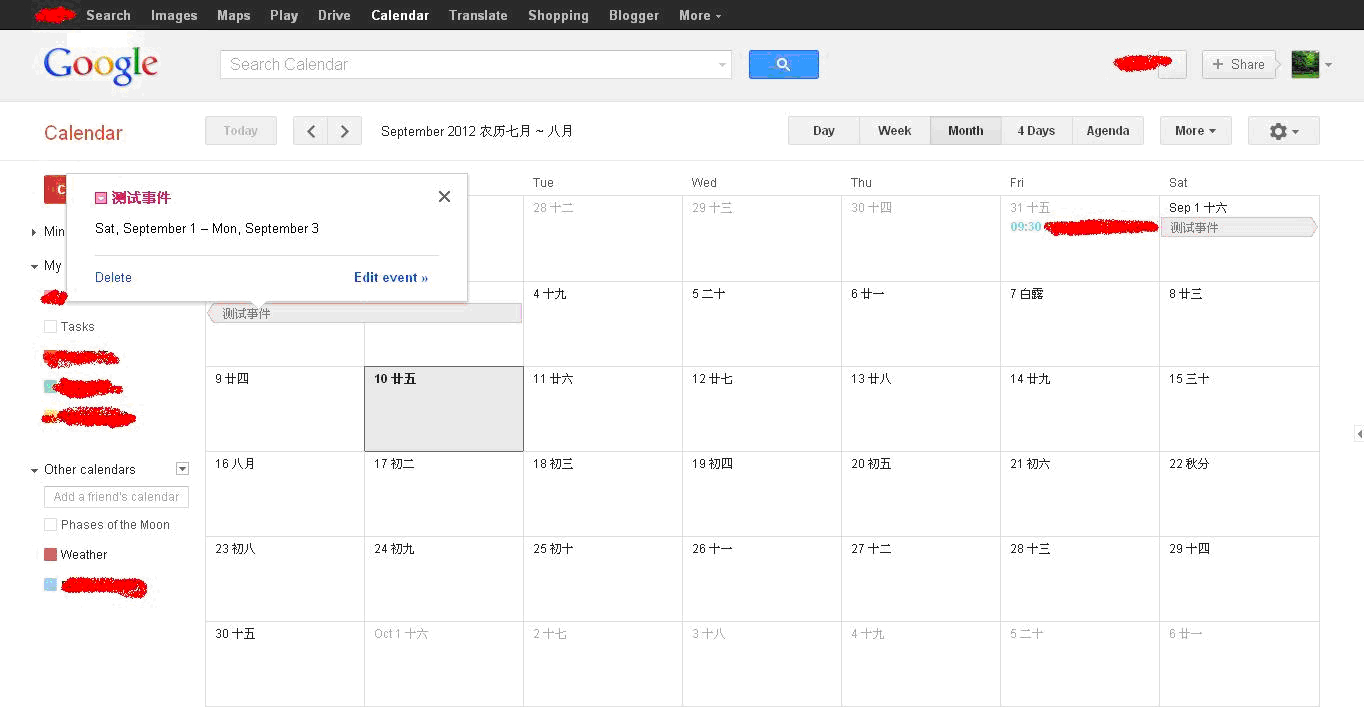Open Edit event link
The height and width of the screenshot is (707, 1364).
tap(391, 277)
